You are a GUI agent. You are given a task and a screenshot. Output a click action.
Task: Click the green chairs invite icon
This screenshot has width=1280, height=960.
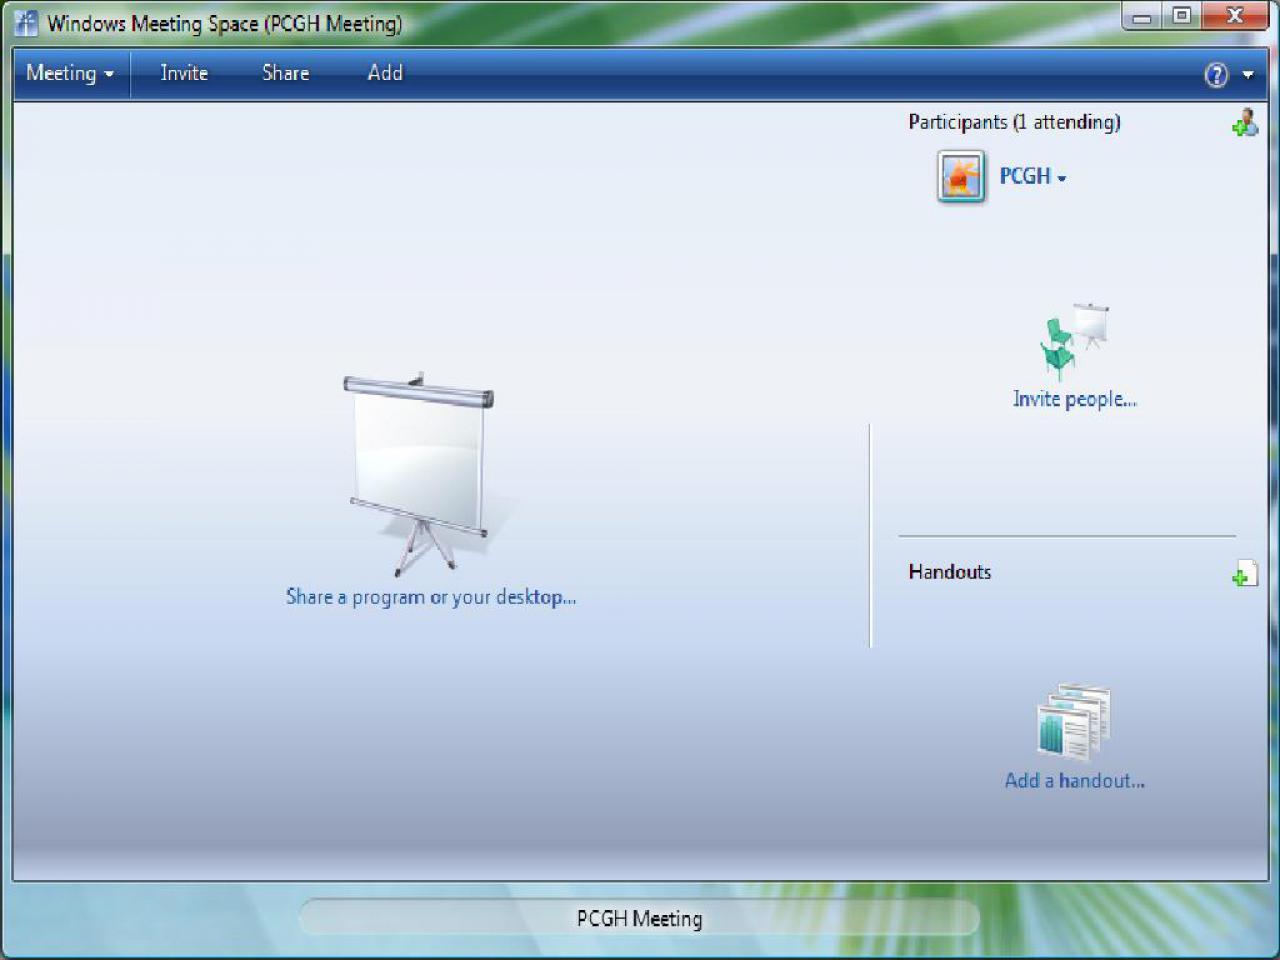tap(1075, 341)
